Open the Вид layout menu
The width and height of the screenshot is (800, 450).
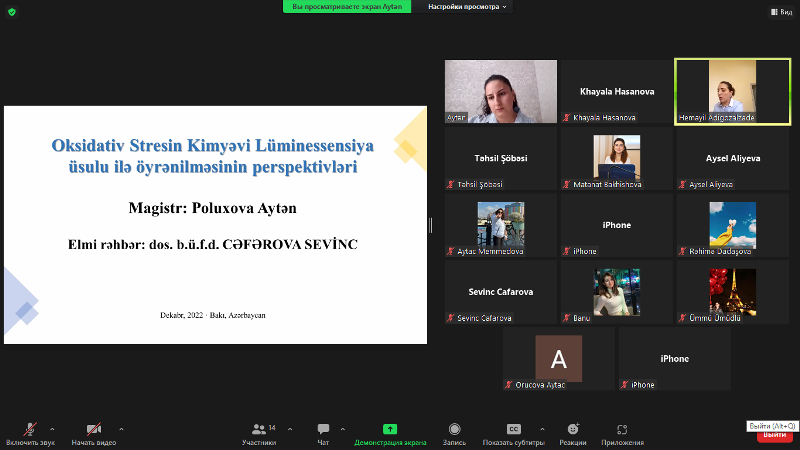pos(780,11)
